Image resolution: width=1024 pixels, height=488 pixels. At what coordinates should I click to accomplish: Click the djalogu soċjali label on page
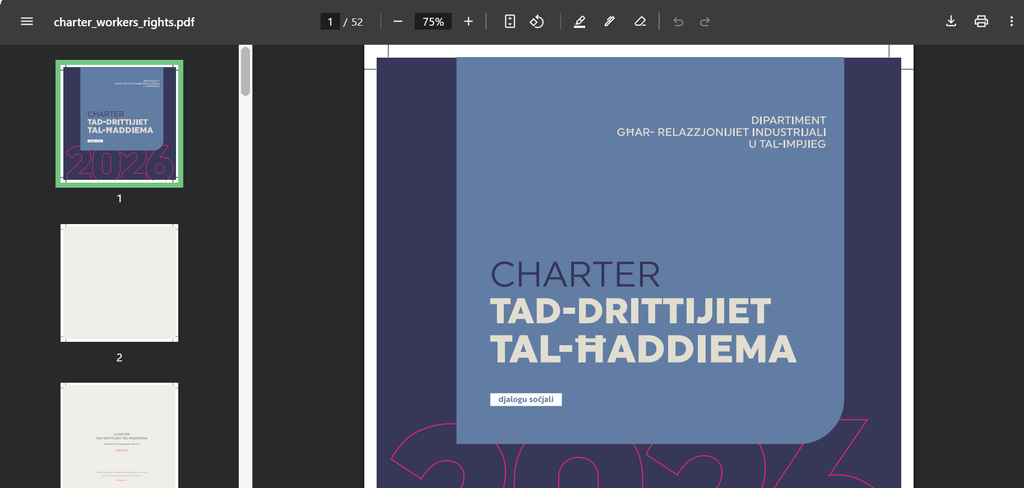(x=526, y=399)
